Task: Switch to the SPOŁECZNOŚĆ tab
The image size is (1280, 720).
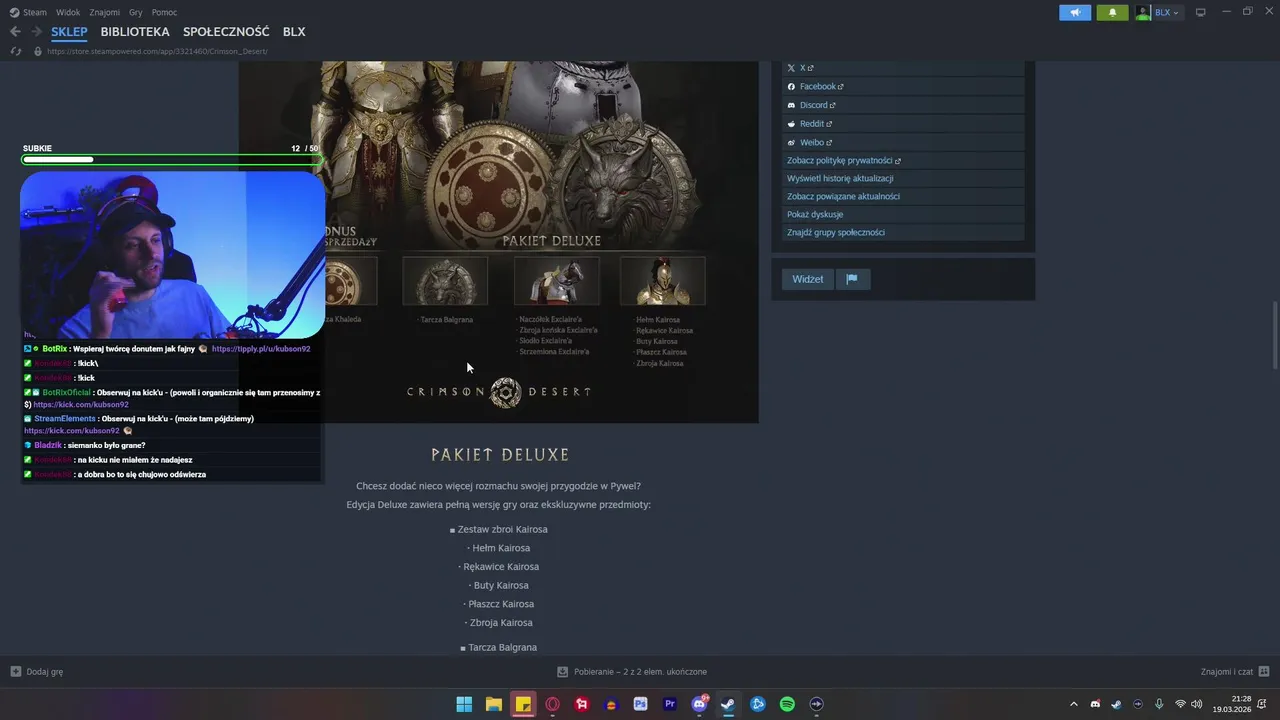Action: click(x=226, y=32)
